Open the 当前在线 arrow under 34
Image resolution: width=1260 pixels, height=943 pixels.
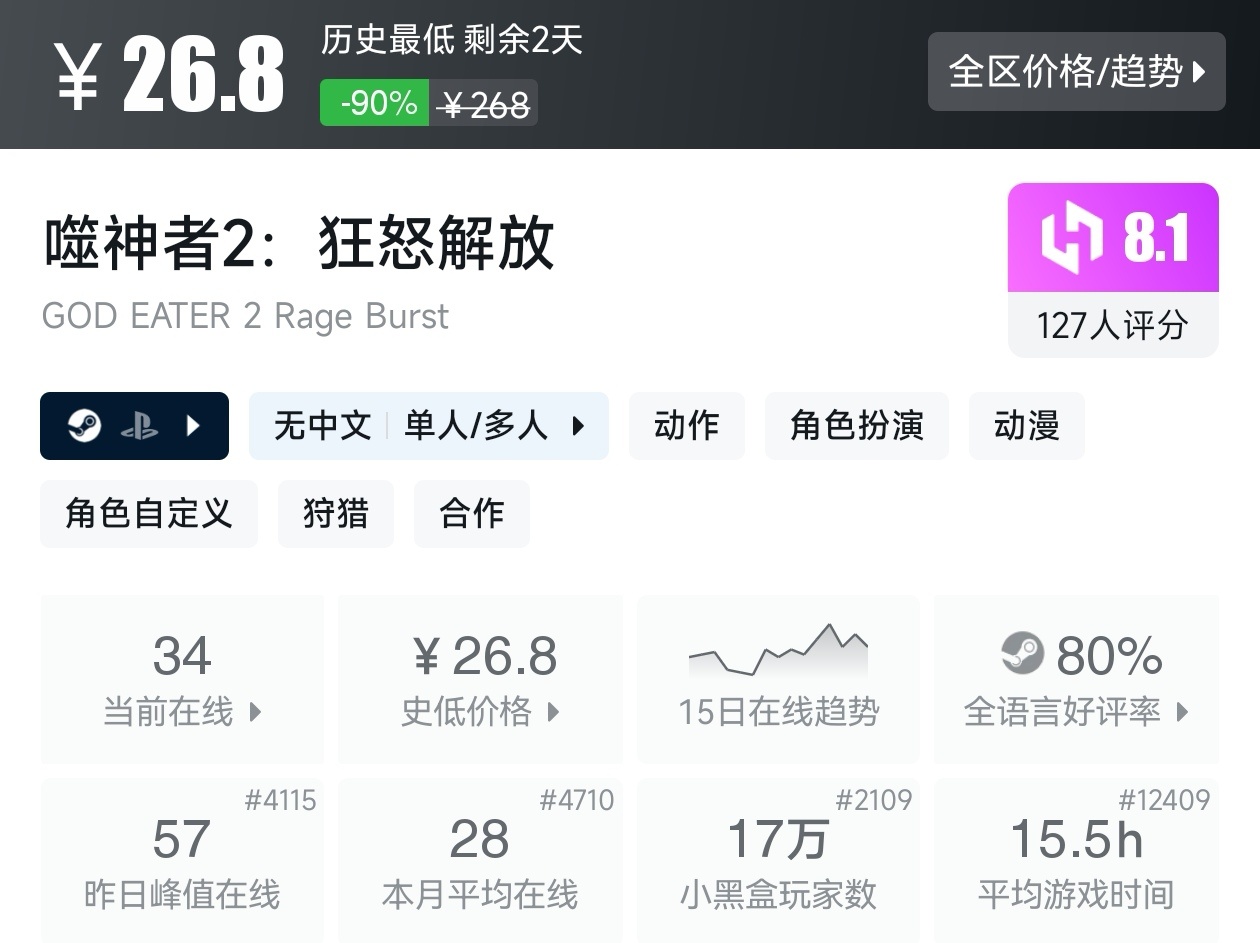point(255,712)
